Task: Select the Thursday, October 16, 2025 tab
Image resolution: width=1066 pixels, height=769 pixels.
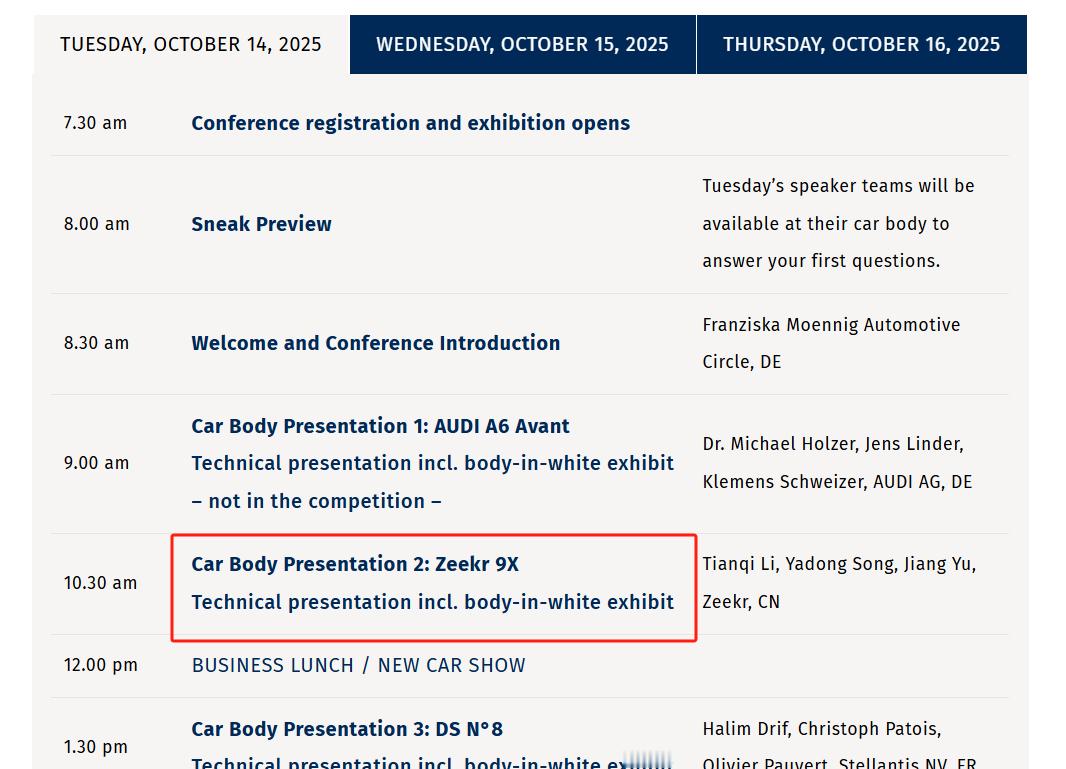Action: (x=862, y=44)
